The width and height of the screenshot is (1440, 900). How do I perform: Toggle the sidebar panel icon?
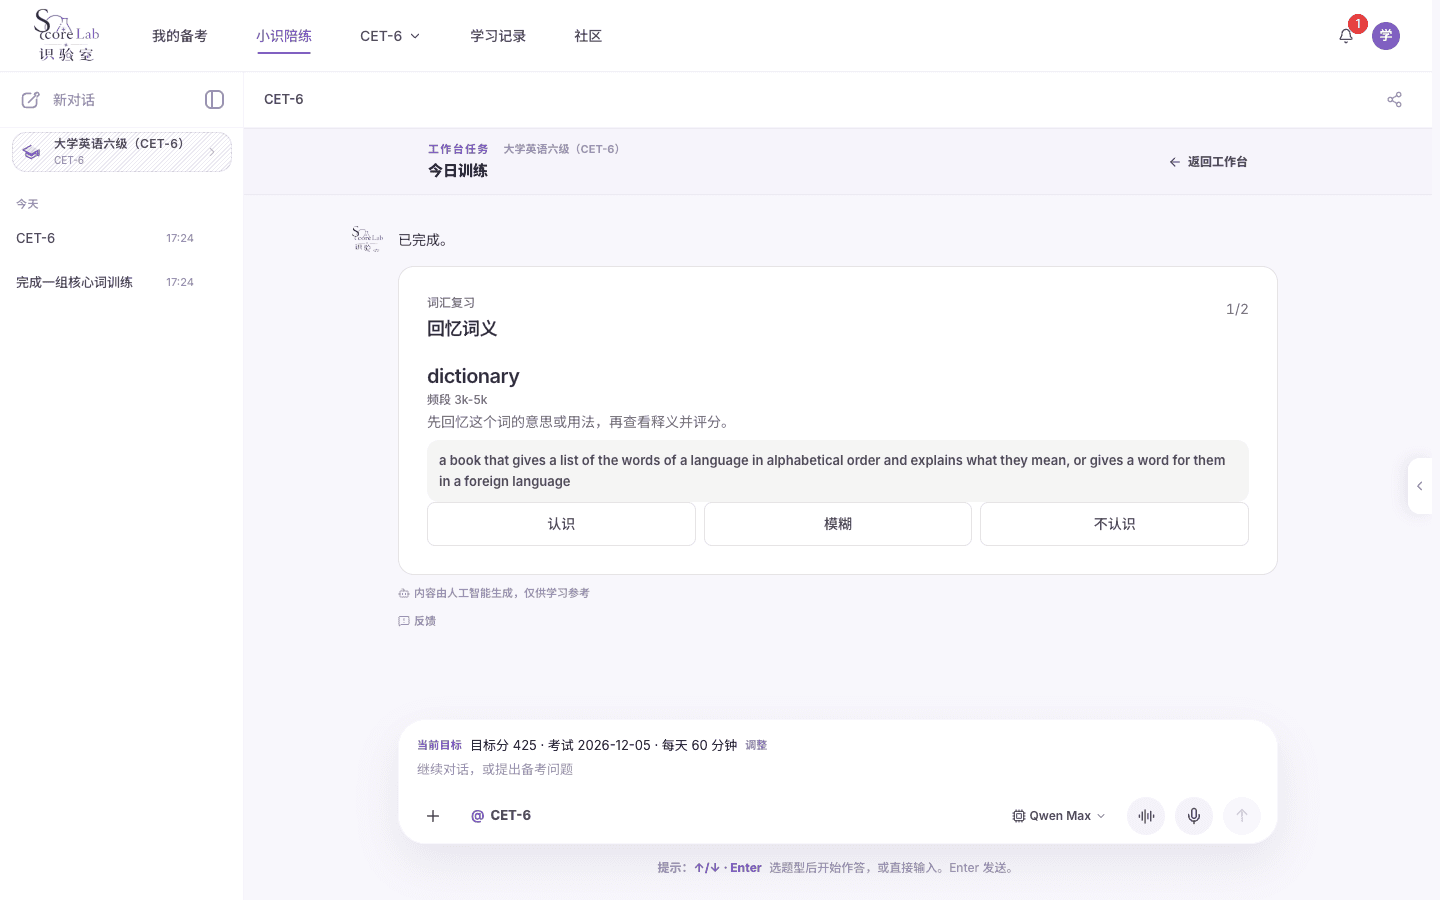214,100
